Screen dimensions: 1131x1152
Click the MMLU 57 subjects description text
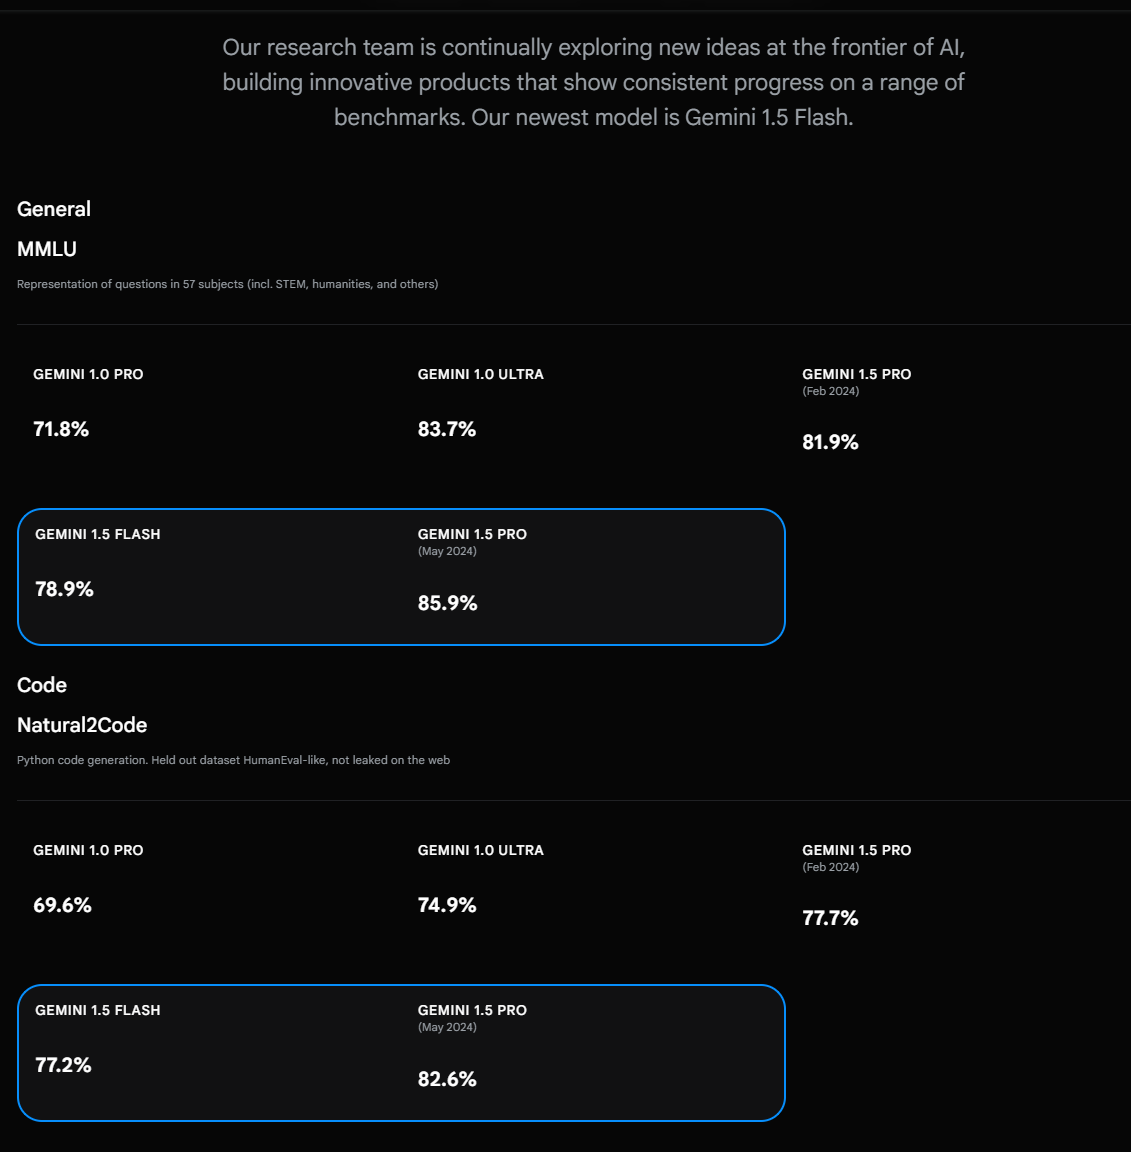[x=227, y=284]
